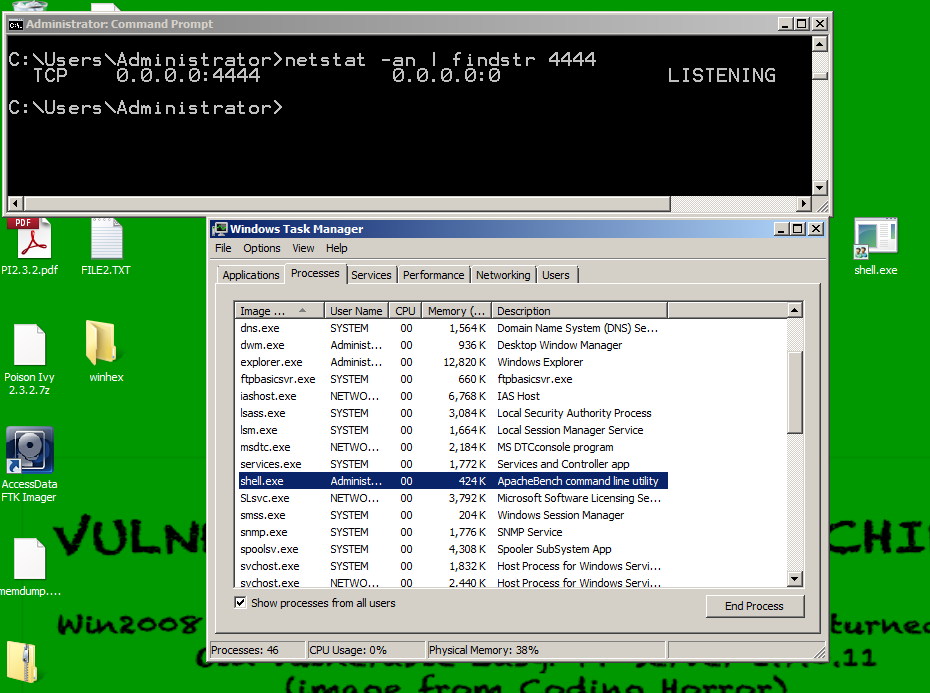This screenshot has height=693, width=930.
Task: Select the services.exe process row
Action: tap(453, 464)
